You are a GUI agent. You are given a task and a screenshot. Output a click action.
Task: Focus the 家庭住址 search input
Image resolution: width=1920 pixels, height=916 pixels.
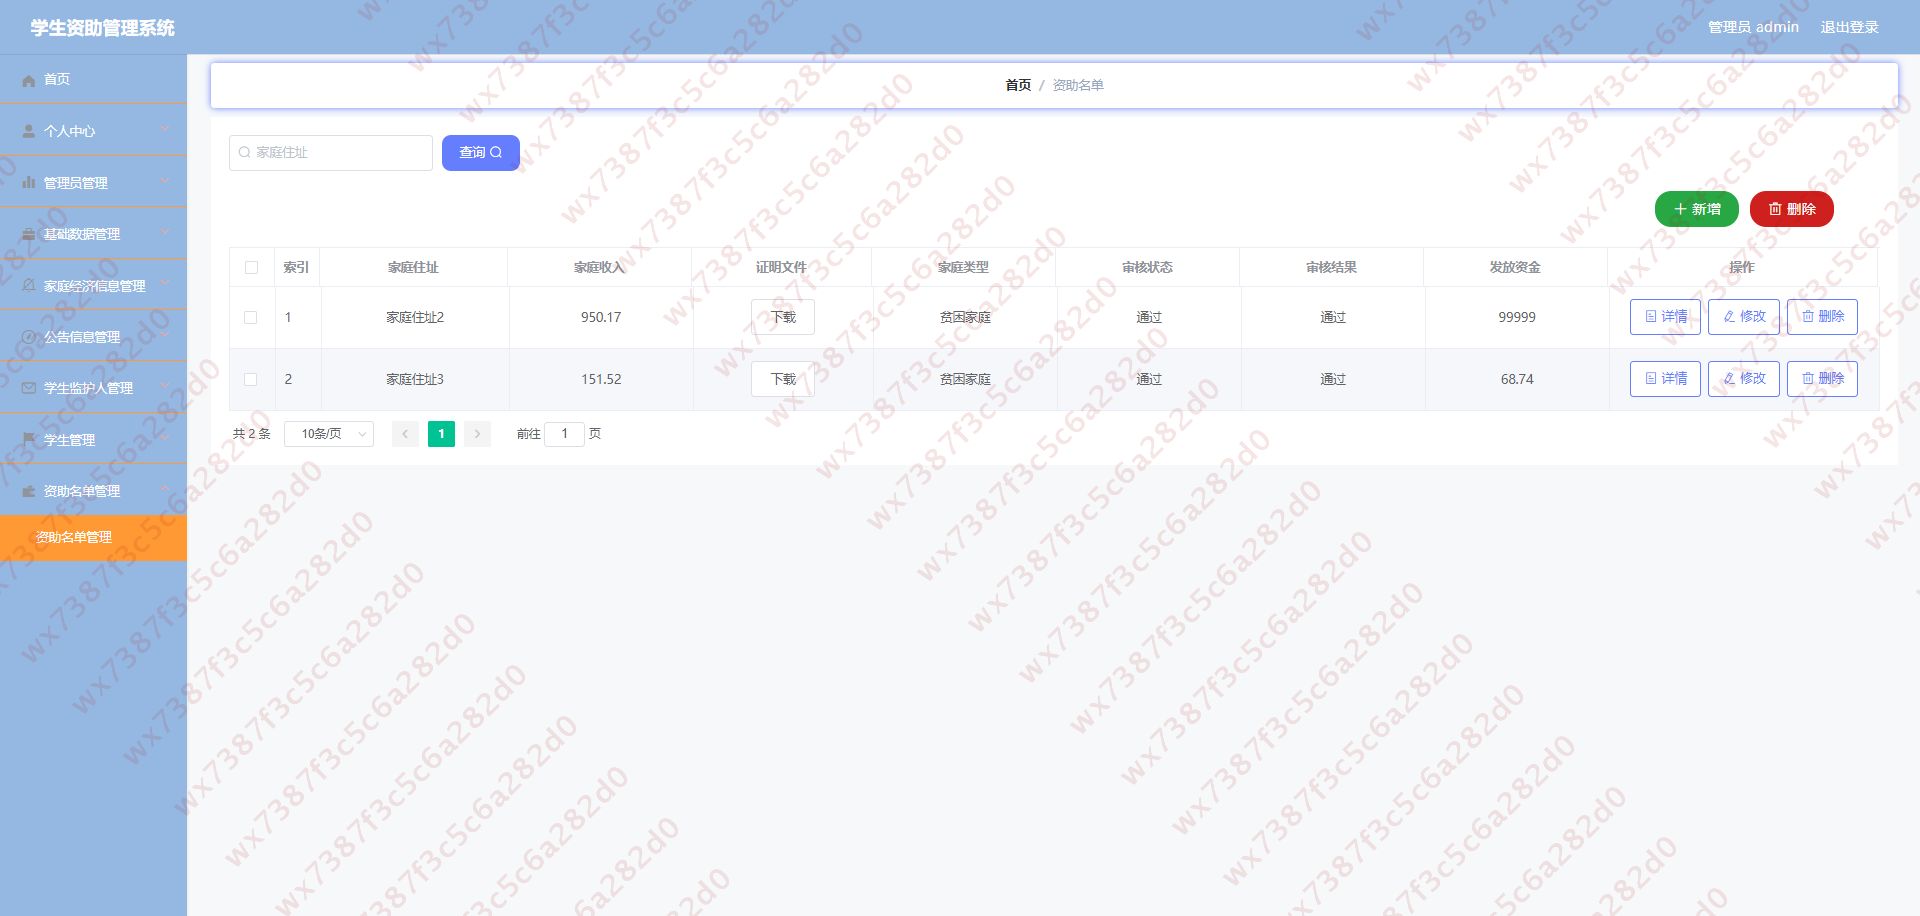331,153
